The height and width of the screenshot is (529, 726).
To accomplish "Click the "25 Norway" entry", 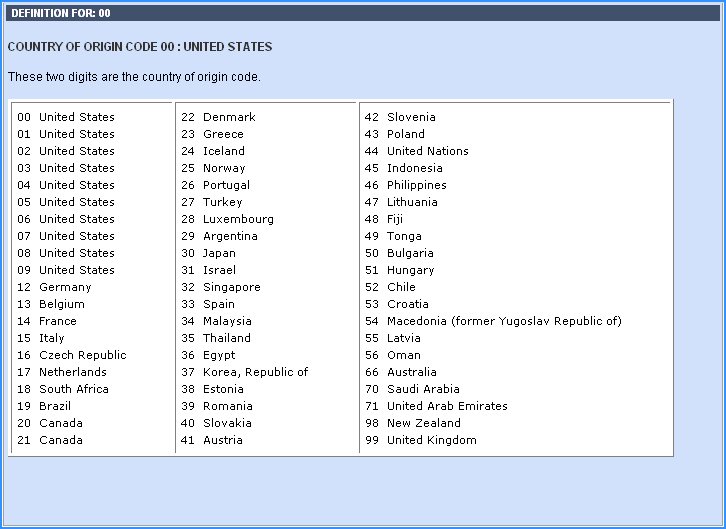I will click(x=213, y=168).
